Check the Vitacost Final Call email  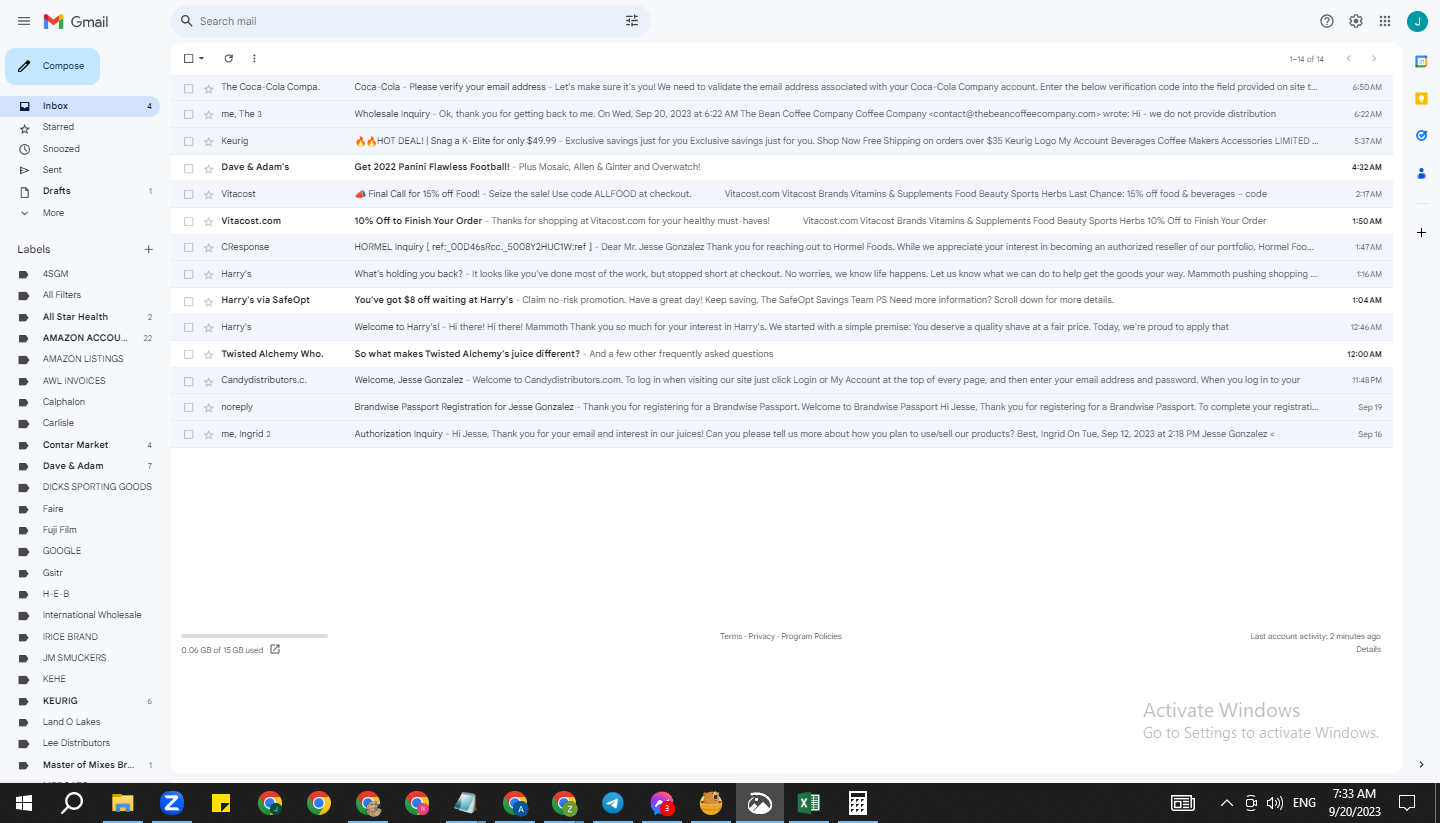tap(188, 194)
